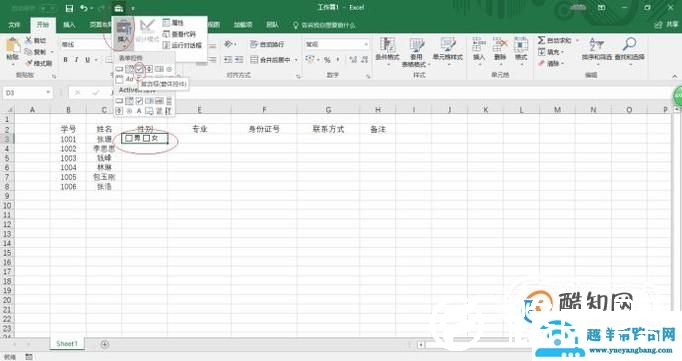
Task: Switch to the 加载项 add-ins tab
Action: [243, 25]
